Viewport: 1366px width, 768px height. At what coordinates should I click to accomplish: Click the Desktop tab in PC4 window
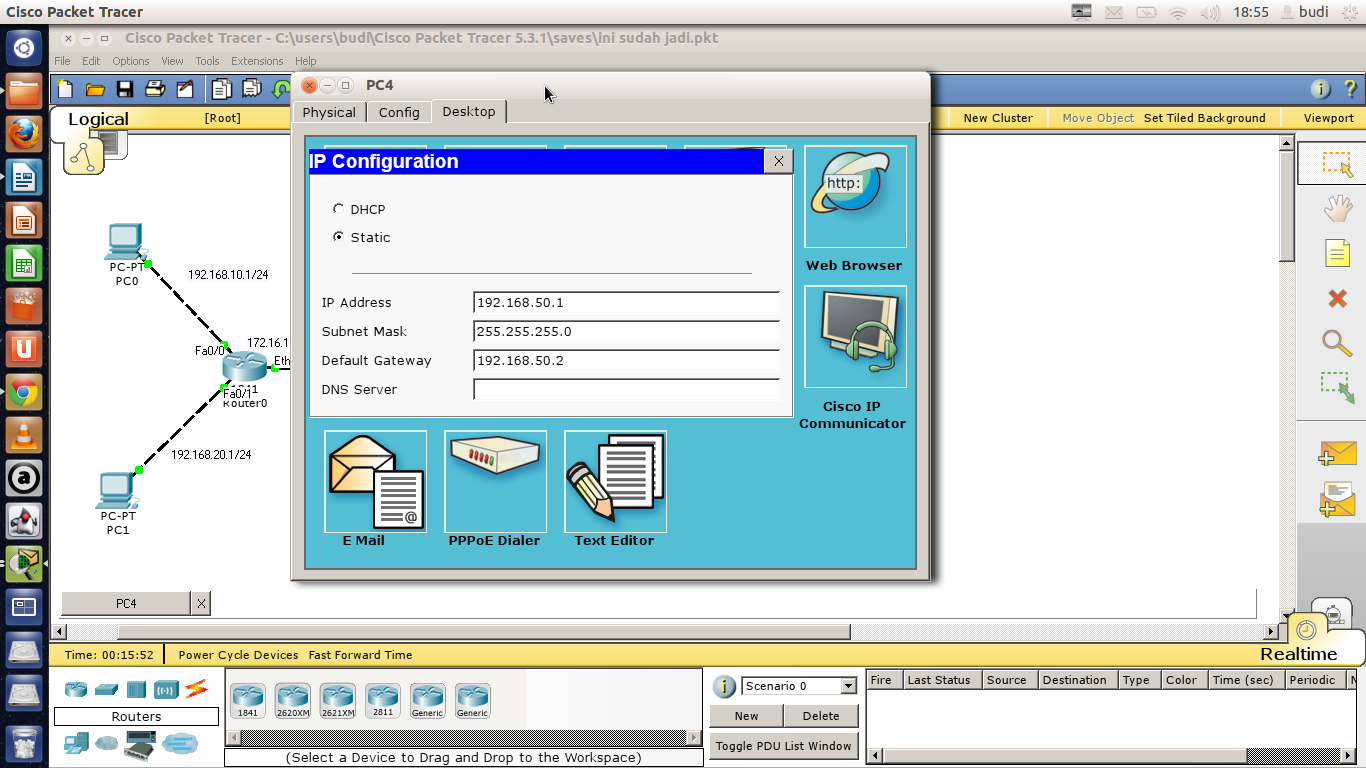coord(469,111)
